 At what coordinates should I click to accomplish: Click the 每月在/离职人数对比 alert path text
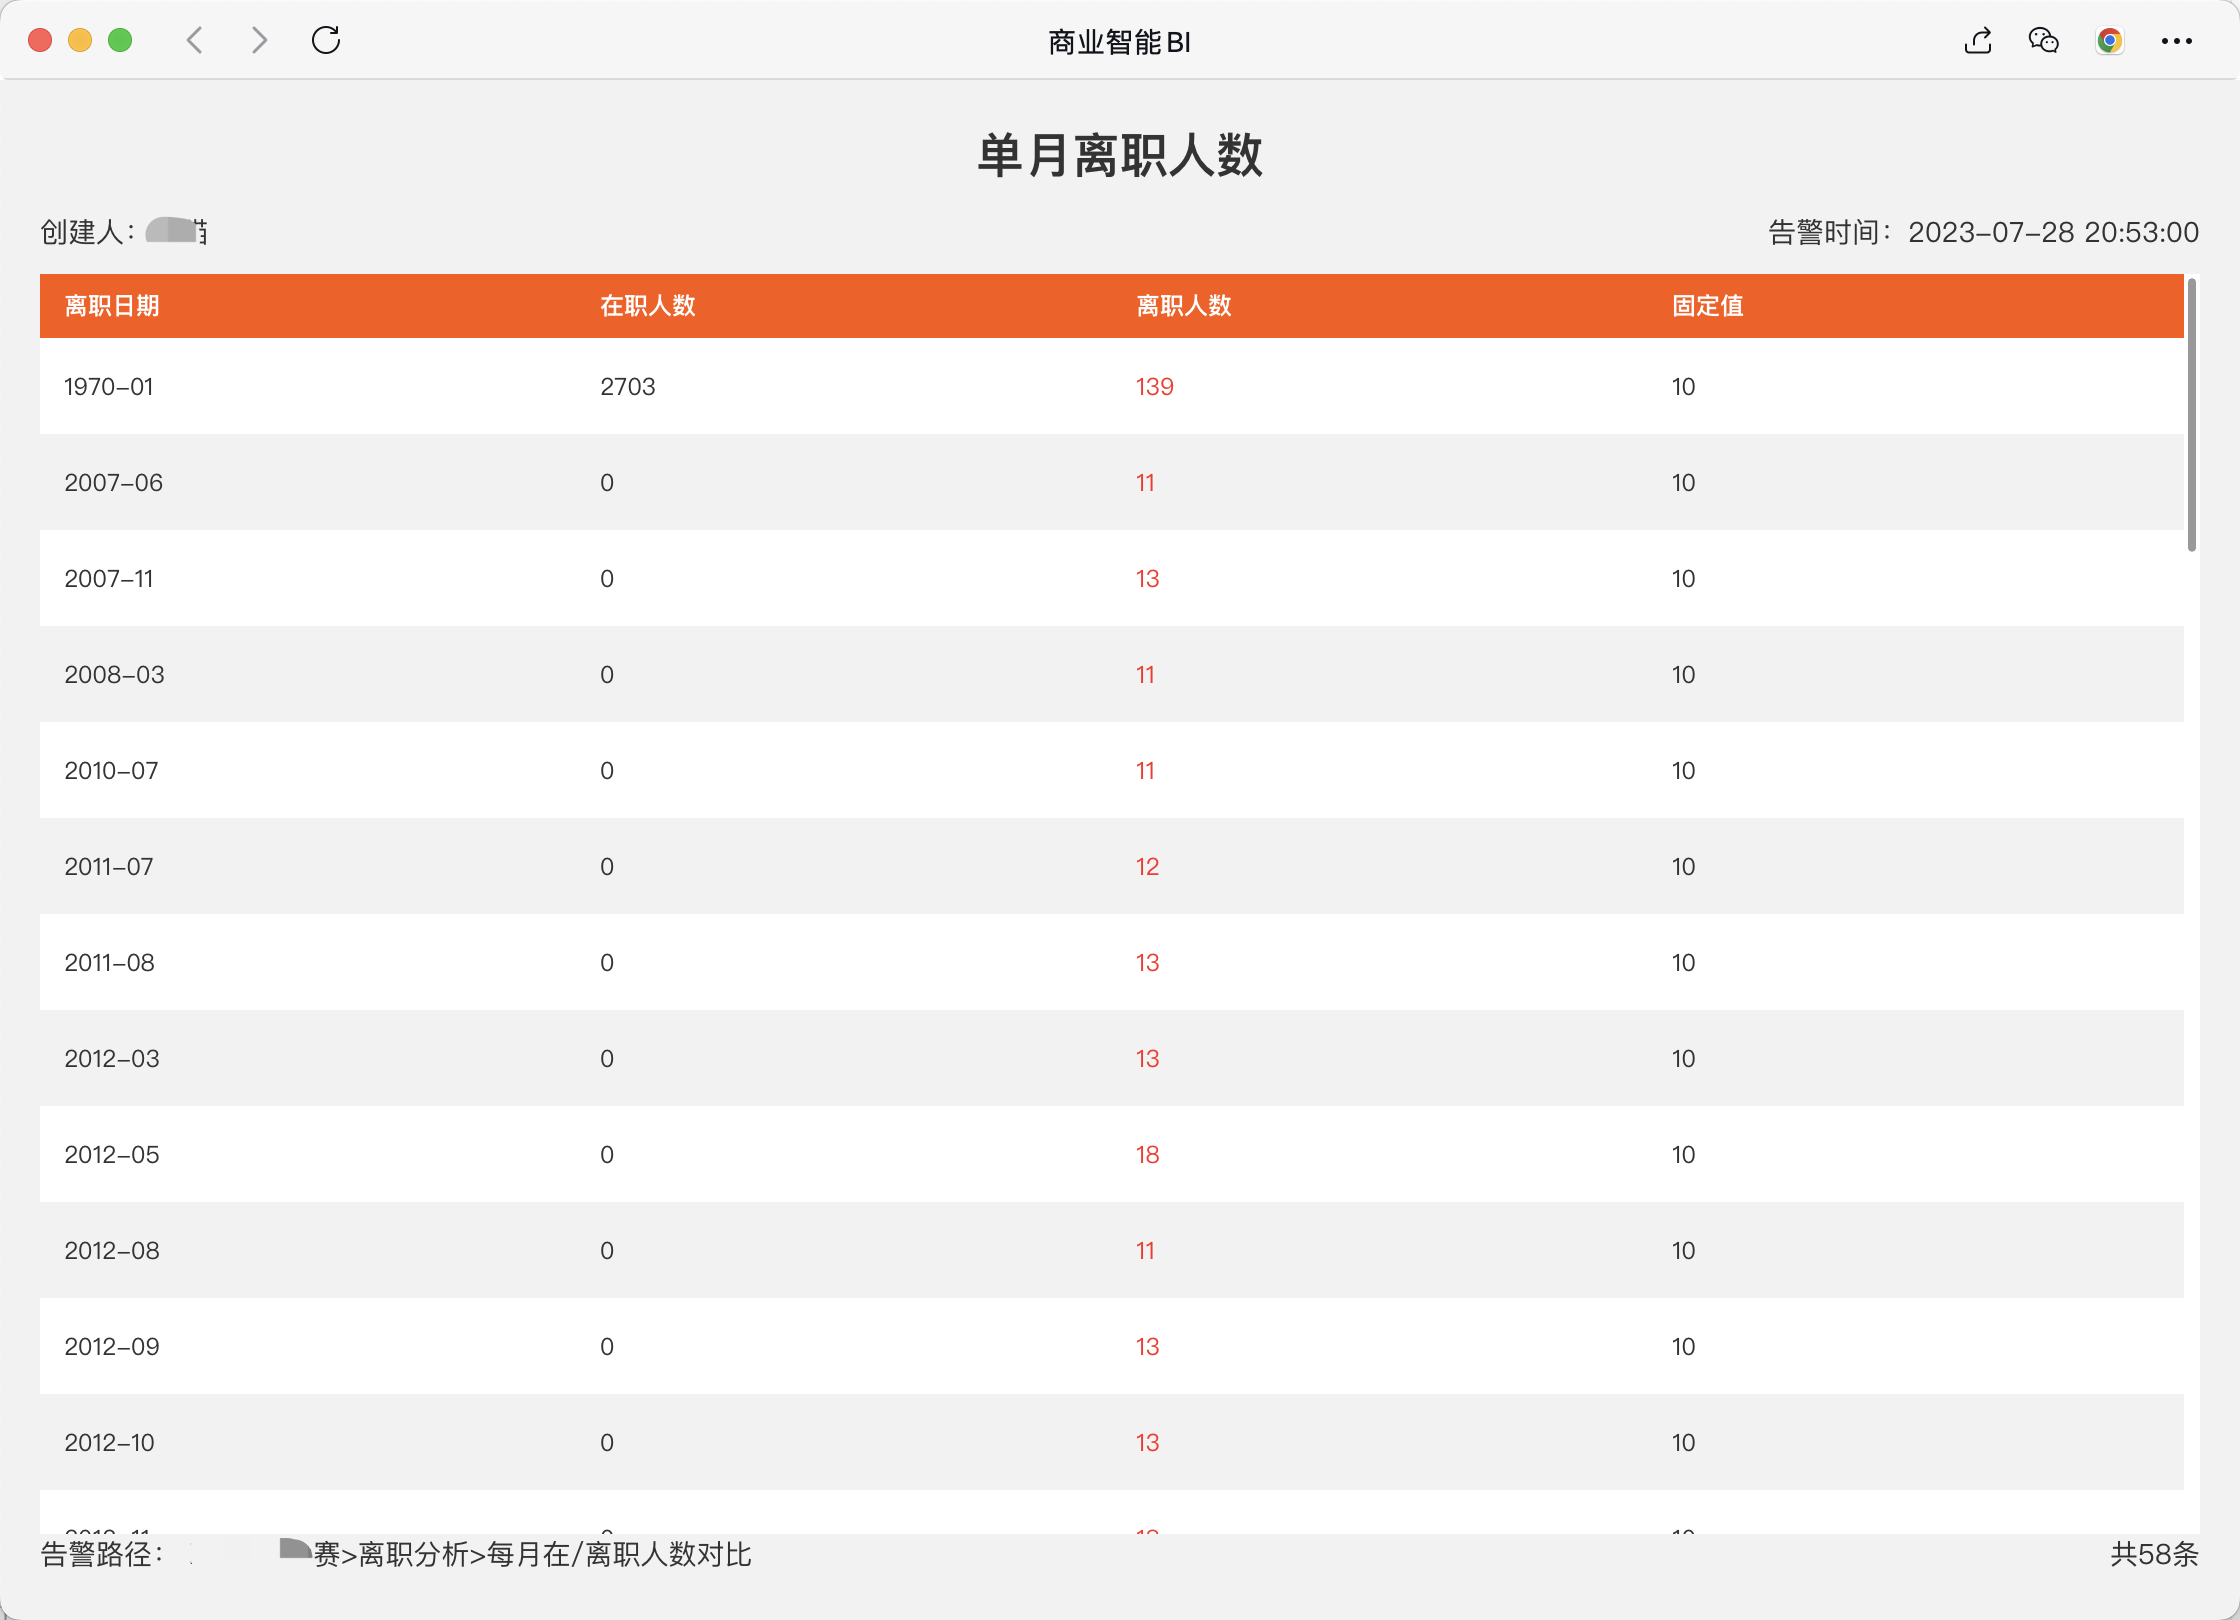pyautogui.click(x=618, y=1554)
